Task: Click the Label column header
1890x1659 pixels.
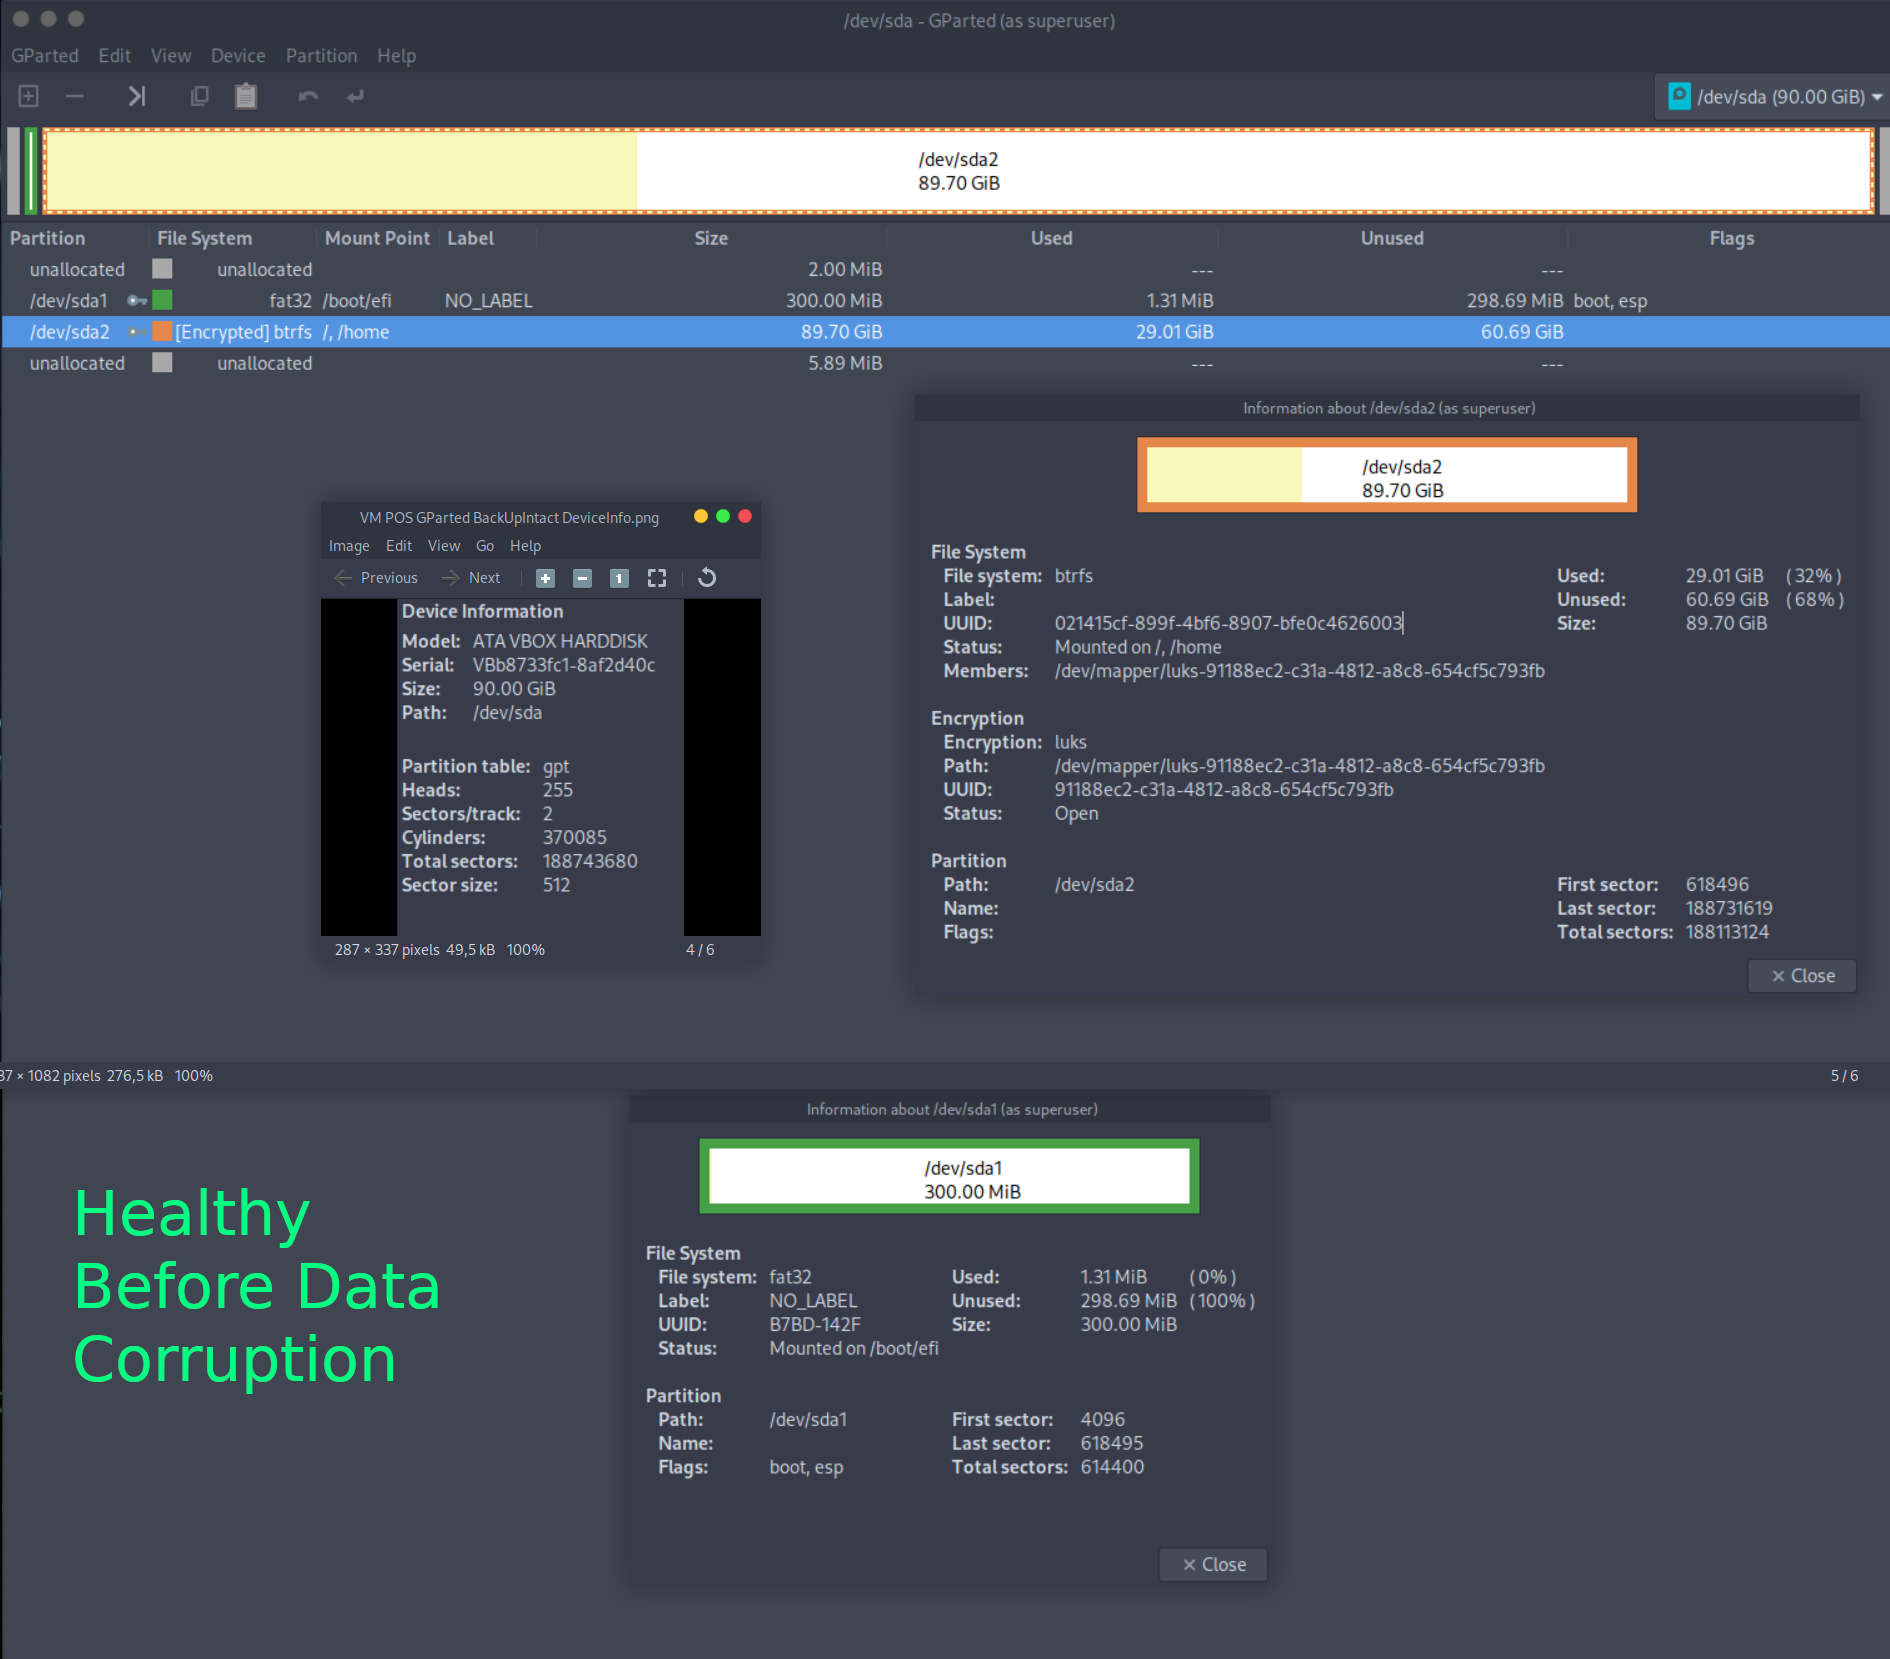Action: coord(487,238)
